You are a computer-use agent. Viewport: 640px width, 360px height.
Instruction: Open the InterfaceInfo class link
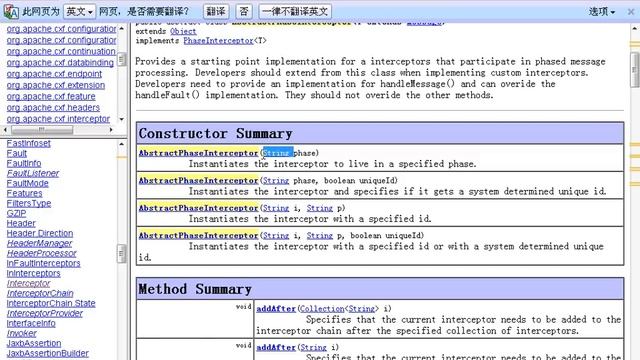tap(31, 323)
